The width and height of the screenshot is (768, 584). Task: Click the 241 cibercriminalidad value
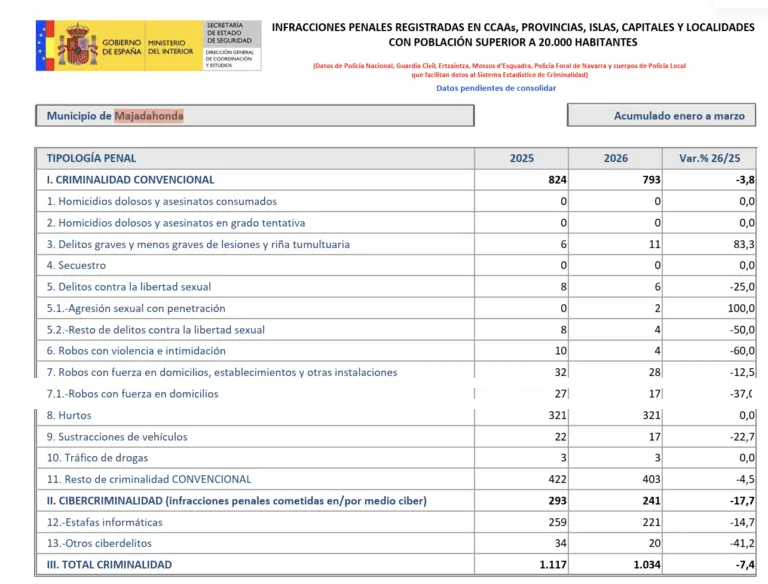651,501
